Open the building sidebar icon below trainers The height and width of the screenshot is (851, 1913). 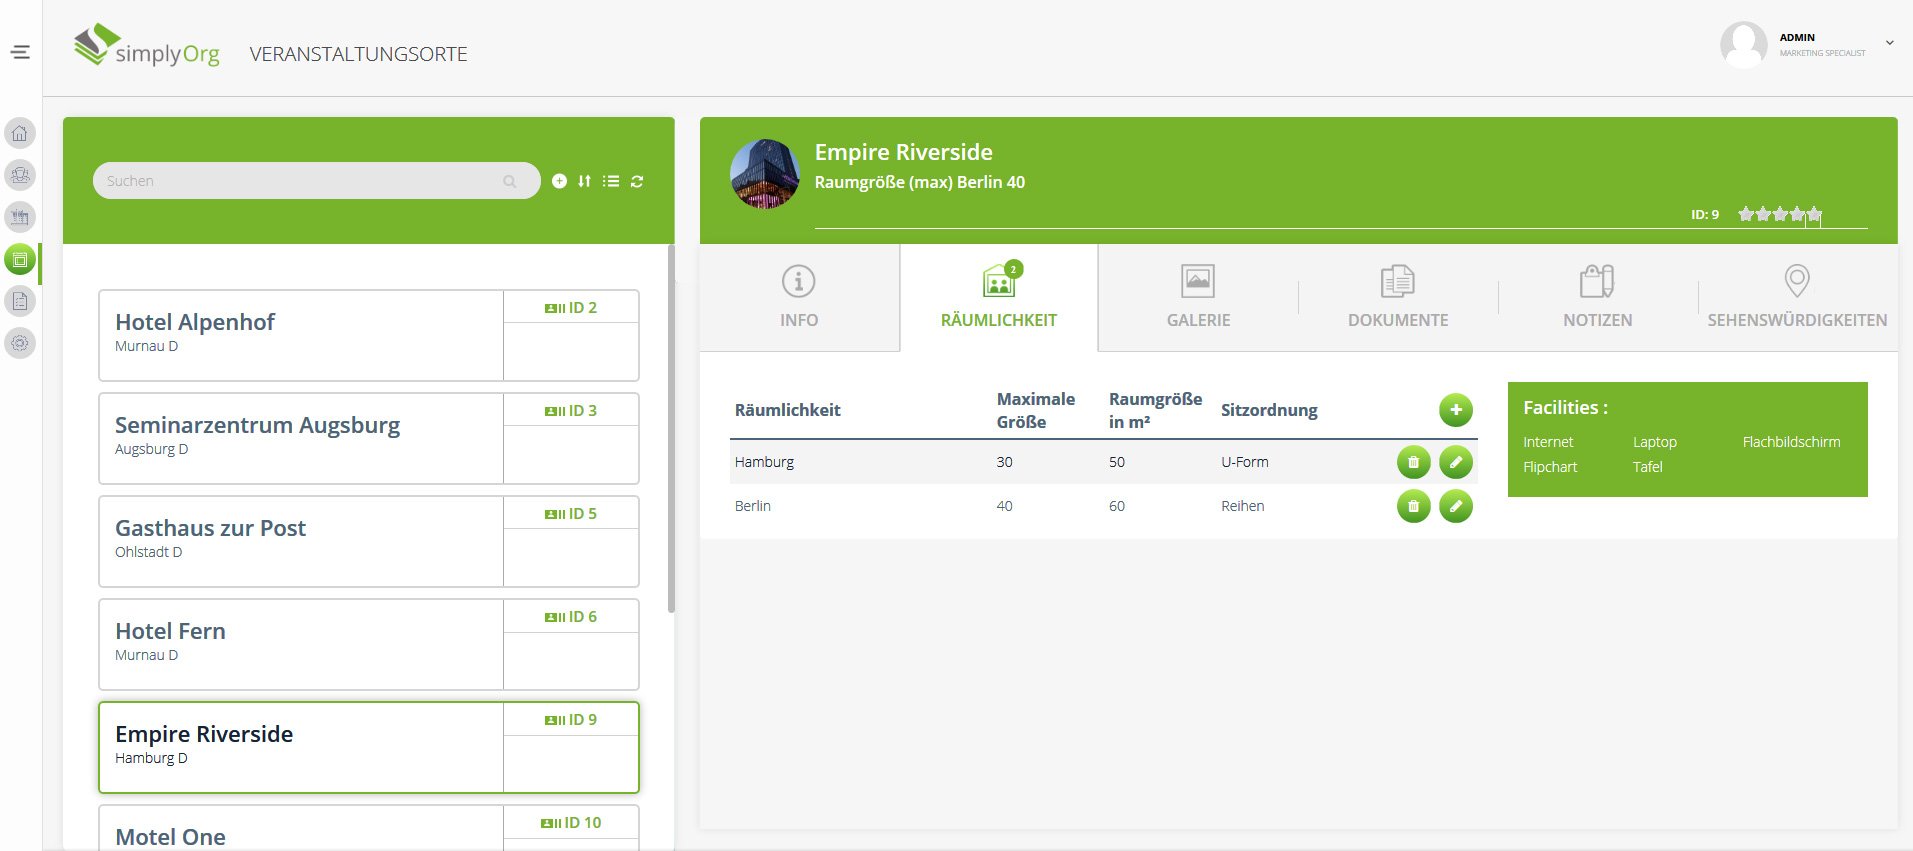click(20, 217)
